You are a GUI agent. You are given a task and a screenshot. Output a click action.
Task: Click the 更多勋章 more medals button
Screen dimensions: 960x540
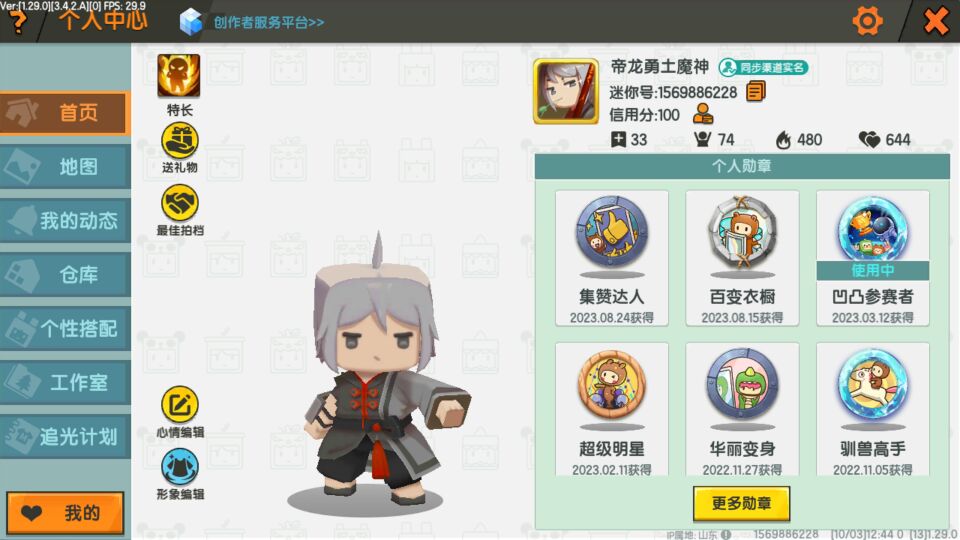pos(741,503)
